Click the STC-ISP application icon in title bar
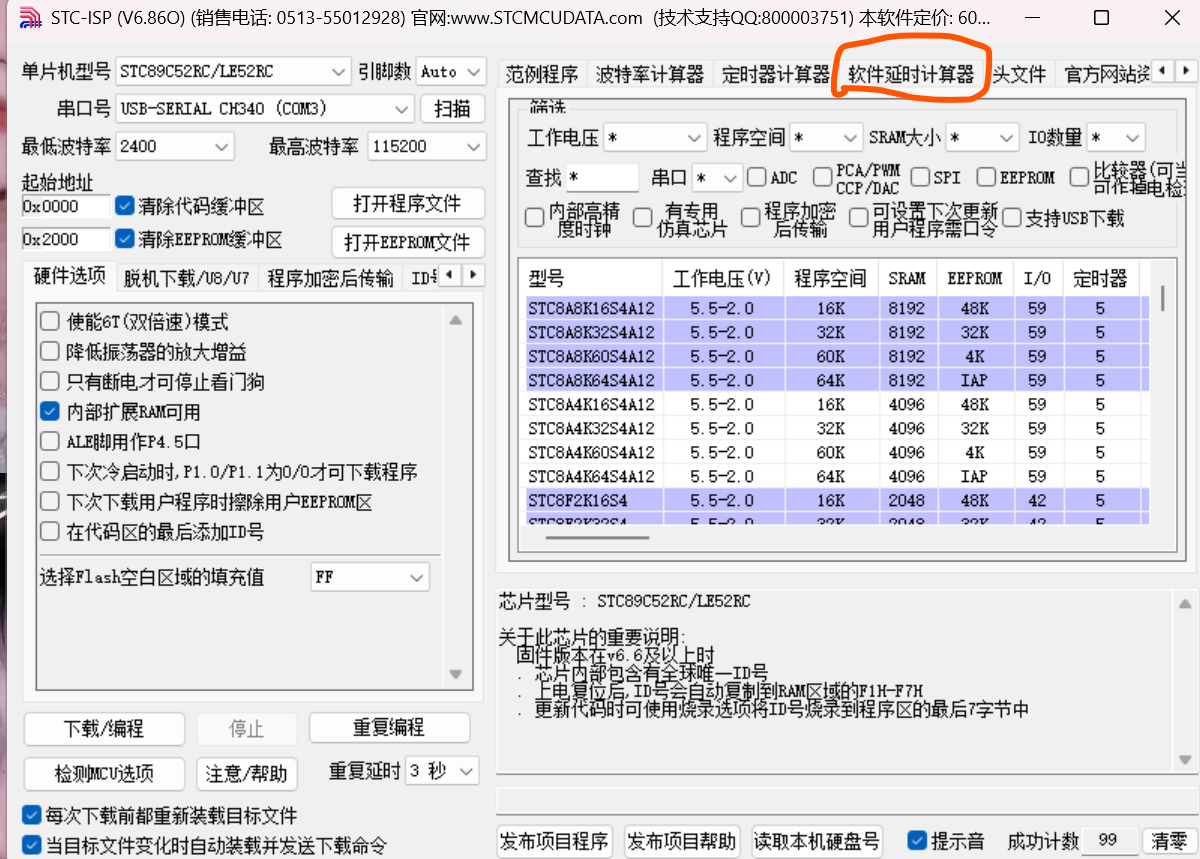Screen dimensions: 1200x859 [x=32, y=18]
